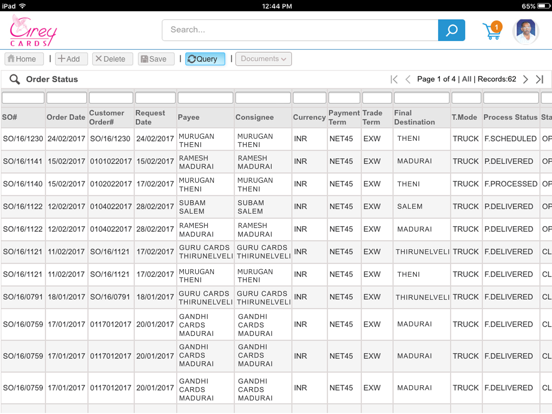552x414 pixels.
Task: Go to the previous page of records
Action: point(408,79)
